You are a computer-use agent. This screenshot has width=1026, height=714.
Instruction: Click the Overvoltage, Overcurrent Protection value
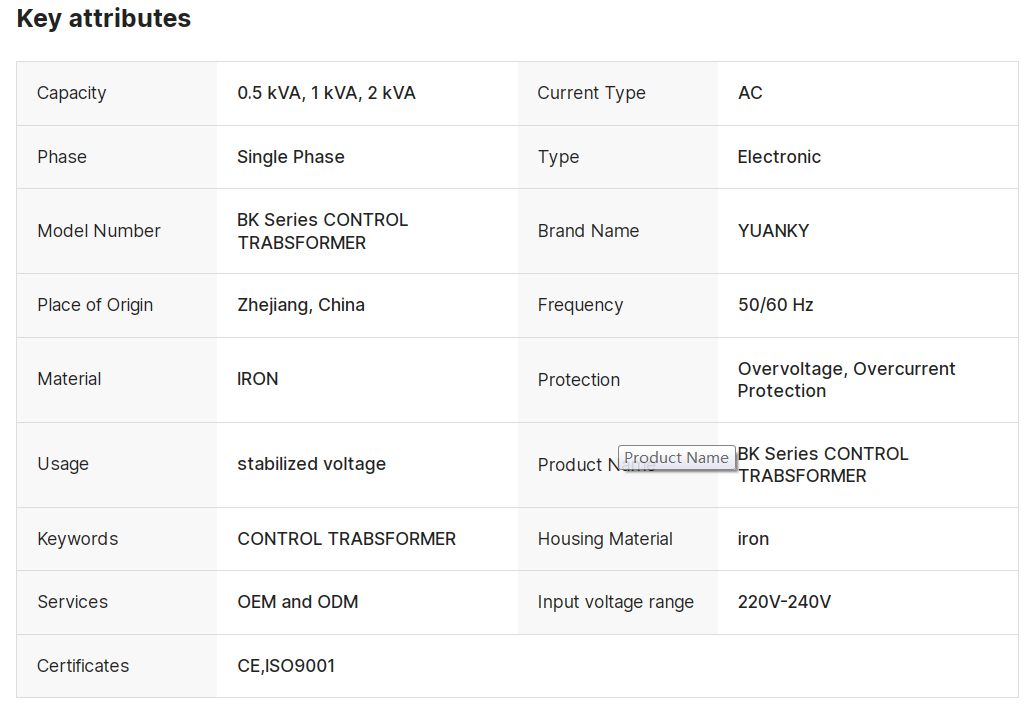[x=846, y=380]
